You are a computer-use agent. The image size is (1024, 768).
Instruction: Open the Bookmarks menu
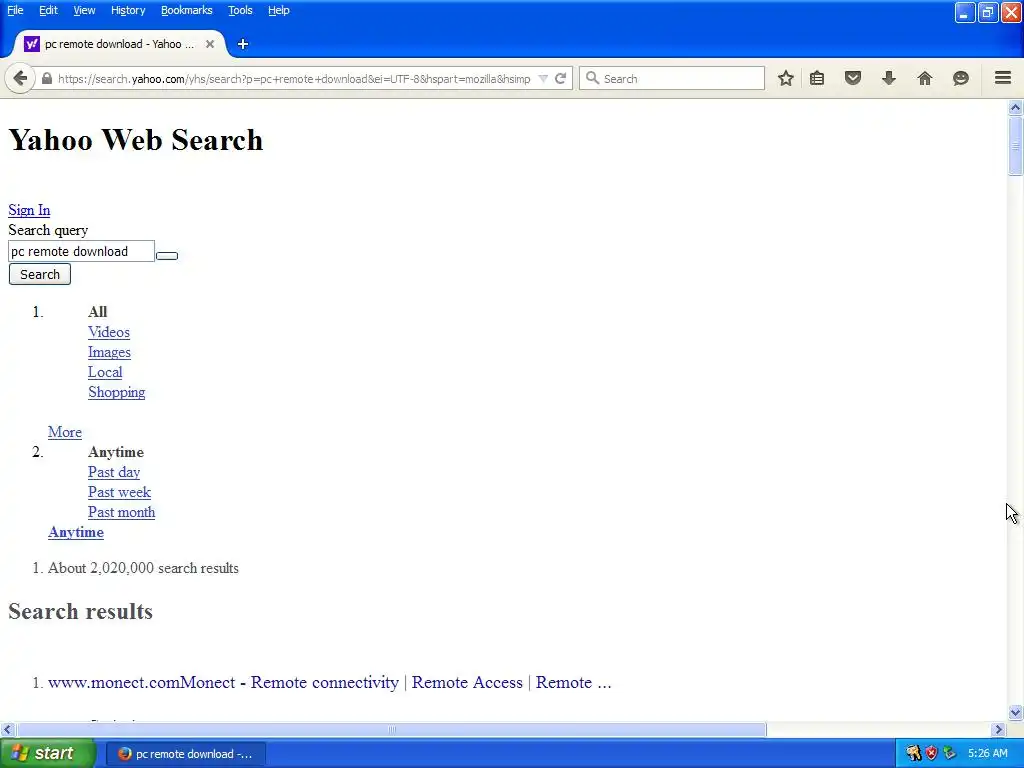(x=187, y=10)
